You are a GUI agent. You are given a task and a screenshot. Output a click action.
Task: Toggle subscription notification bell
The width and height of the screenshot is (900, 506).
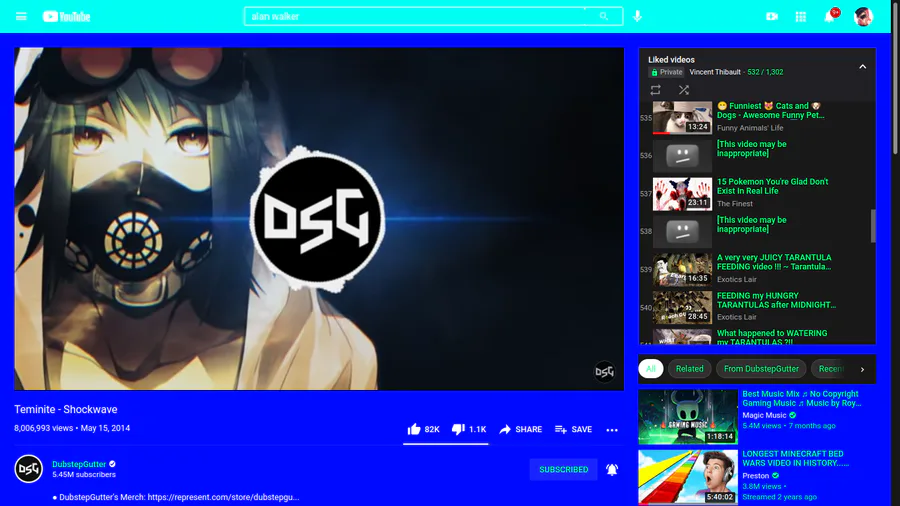[x=612, y=469]
